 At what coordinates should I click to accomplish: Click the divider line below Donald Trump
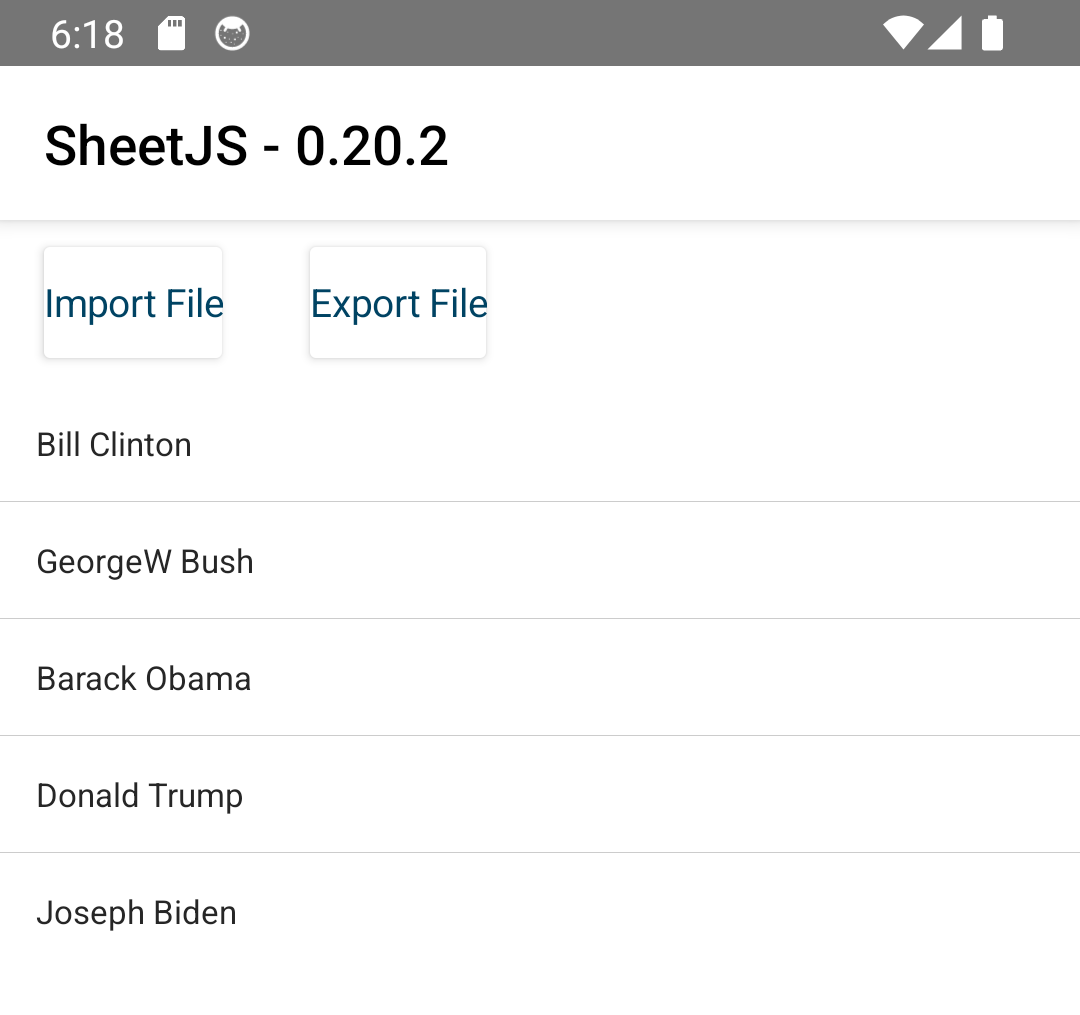(540, 853)
